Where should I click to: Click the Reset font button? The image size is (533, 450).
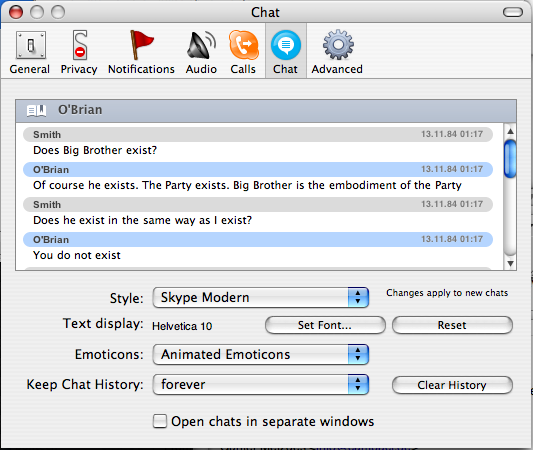coord(452,325)
